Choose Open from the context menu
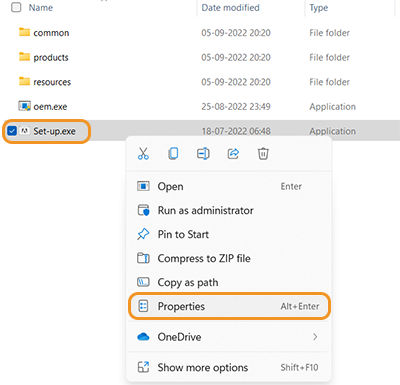This screenshot has height=385, width=400. click(x=229, y=186)
